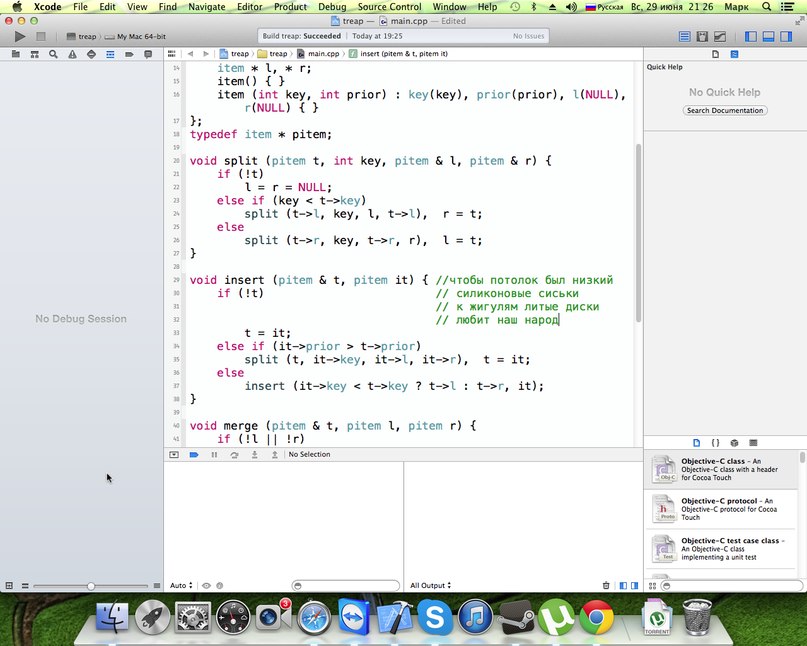Open the Product menu
The width and height of the screenshot is (807, 646).
coord(290,7)
